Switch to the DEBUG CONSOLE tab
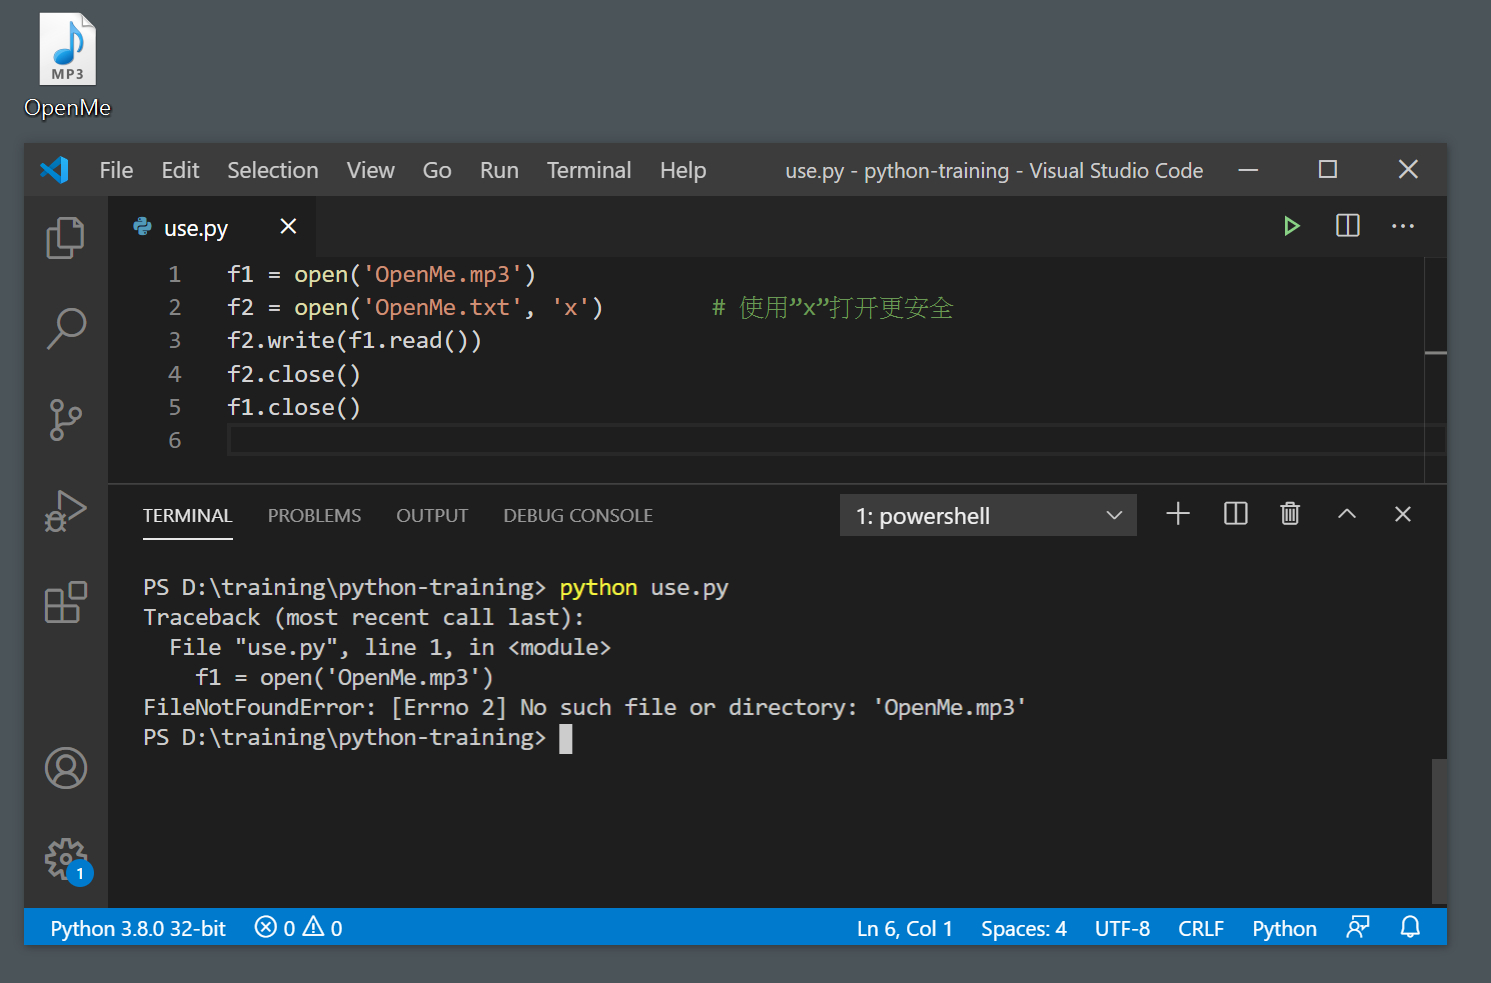Viewport: 1491px width, 983px height. click(578, 516)
